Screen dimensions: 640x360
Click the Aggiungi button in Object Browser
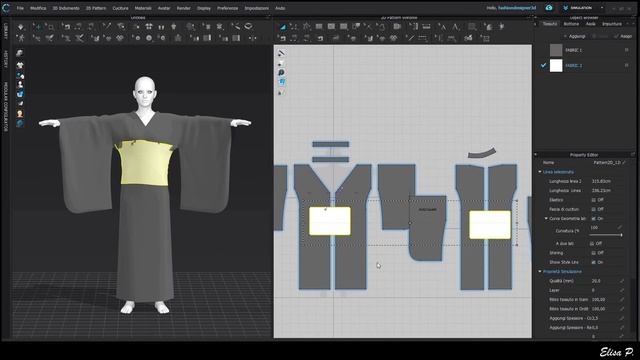click(x=575, y=36)
